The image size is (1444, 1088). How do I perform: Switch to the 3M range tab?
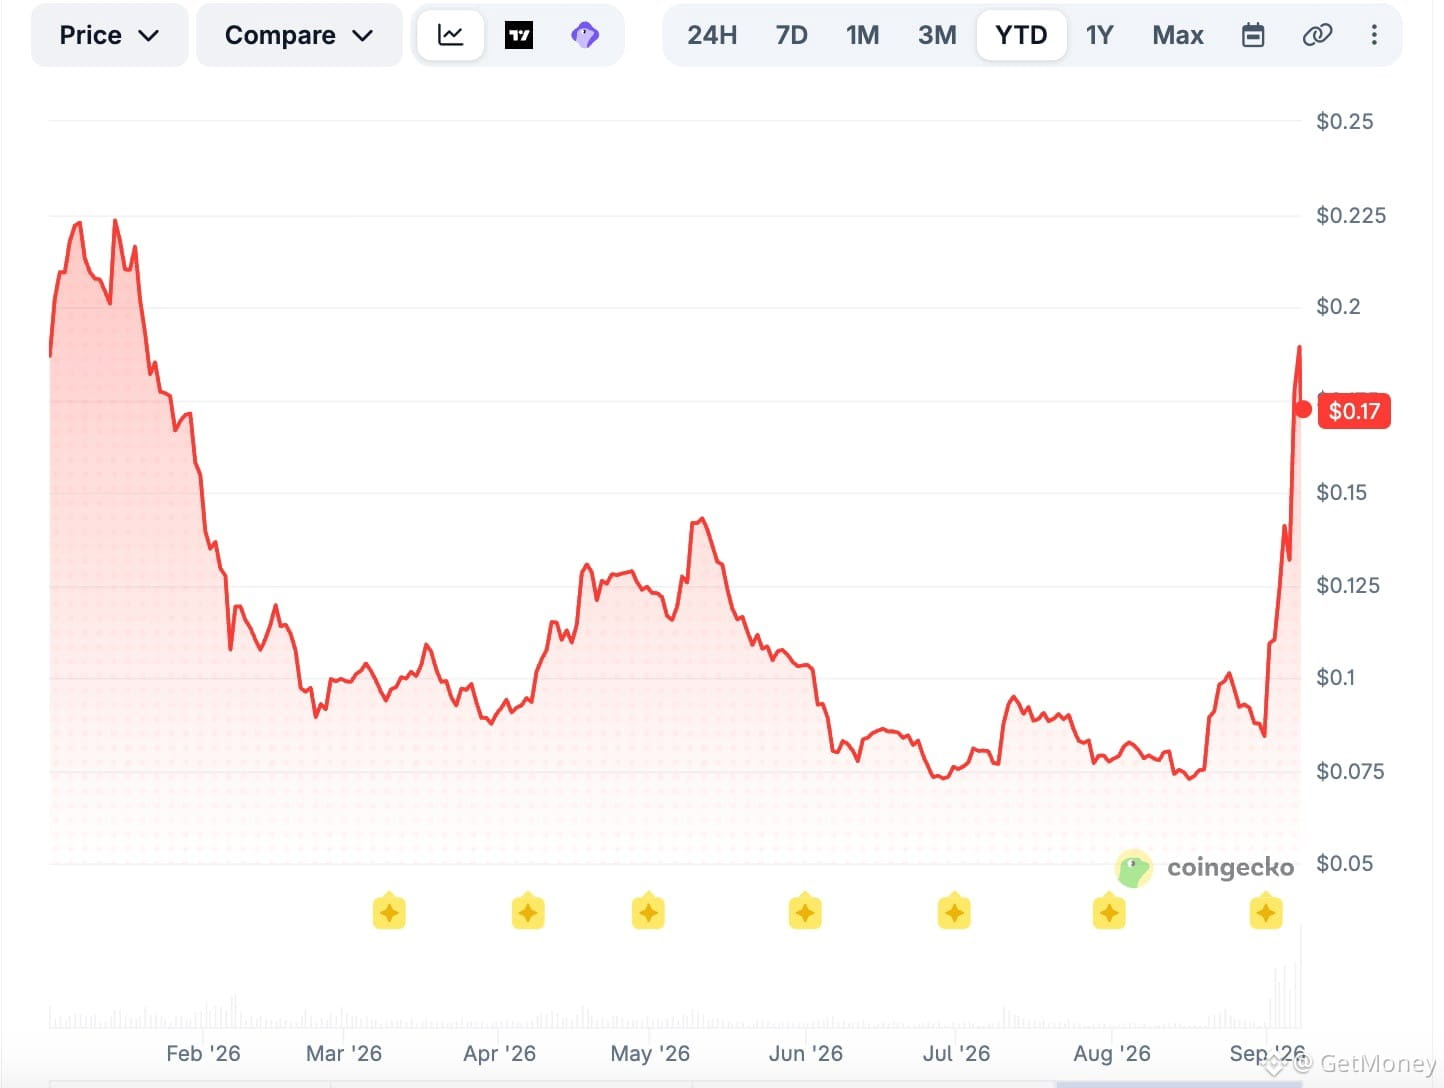tap(938, 36)
